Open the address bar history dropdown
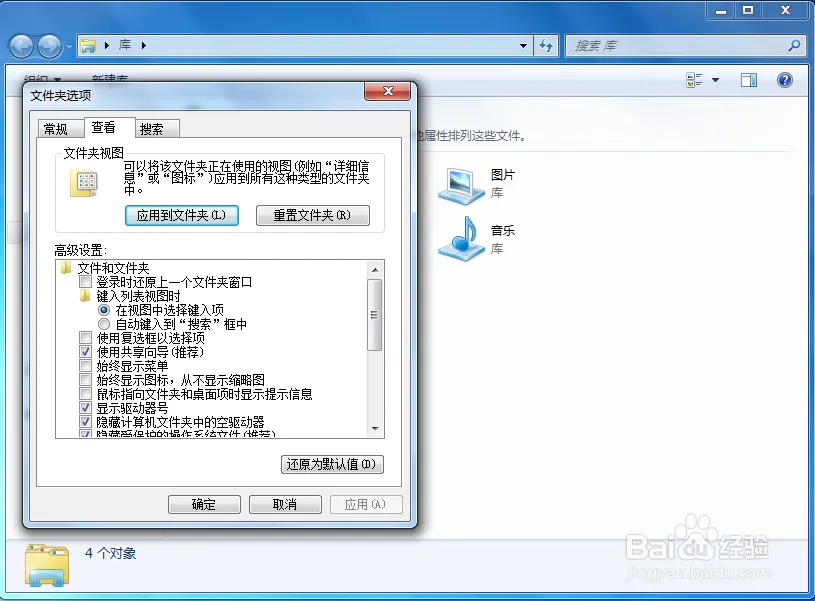The width and height of the screenshot is (815, 601). (x=523, y=46)
